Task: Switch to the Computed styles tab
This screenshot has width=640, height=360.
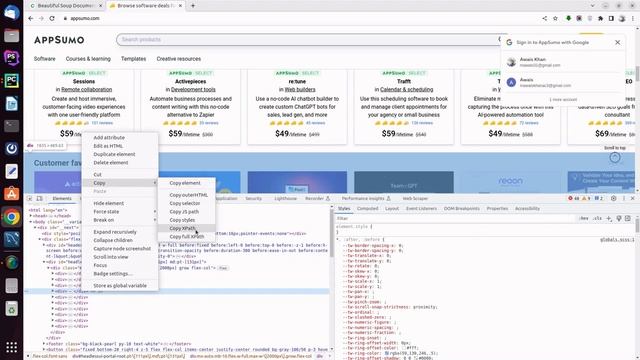Action: tap(367, 209)
